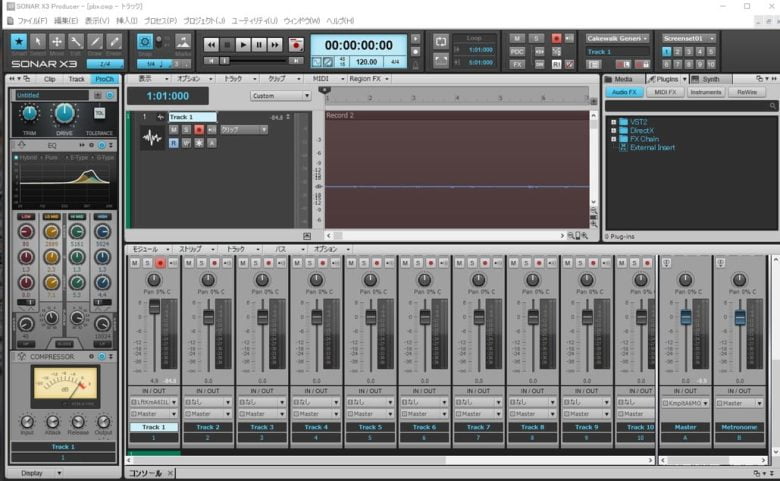
Task: Select the Instruments browser button
Action: (705, 92)
